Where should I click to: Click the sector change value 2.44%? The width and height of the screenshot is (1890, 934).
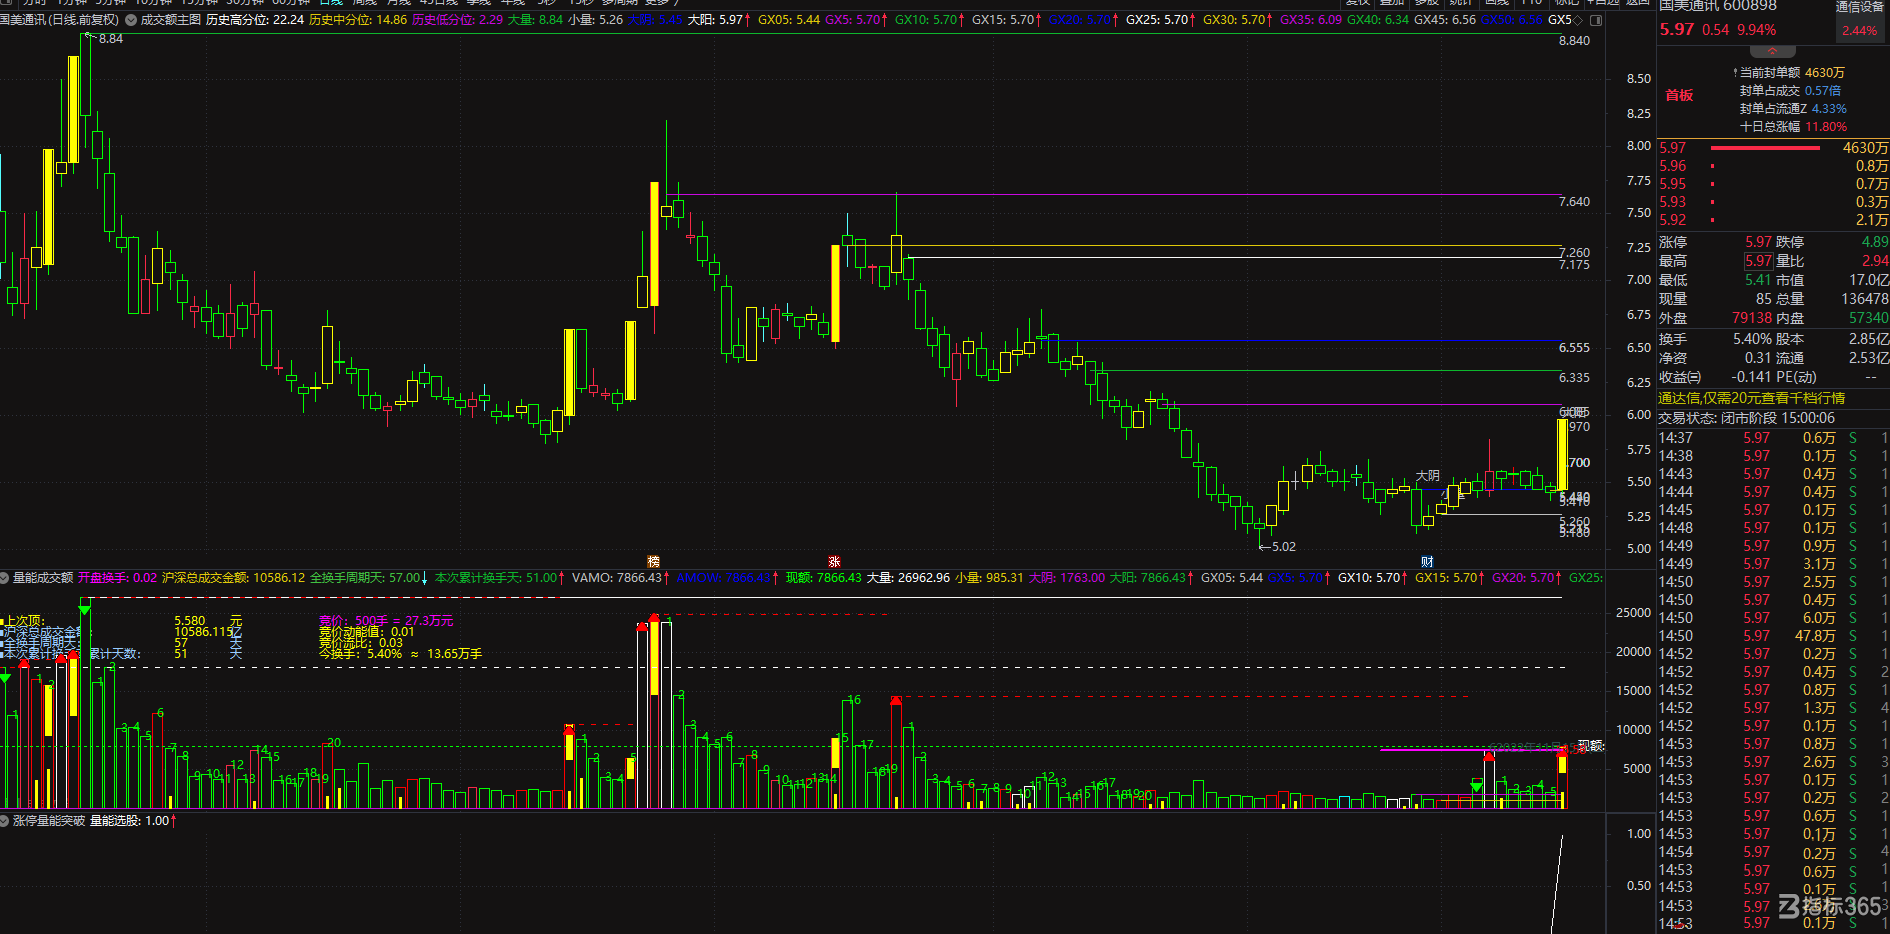(x=1860, y=31)
